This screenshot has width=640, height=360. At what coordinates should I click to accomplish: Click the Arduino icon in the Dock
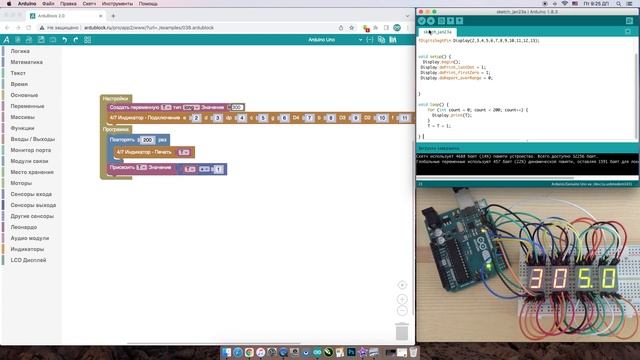317,352
